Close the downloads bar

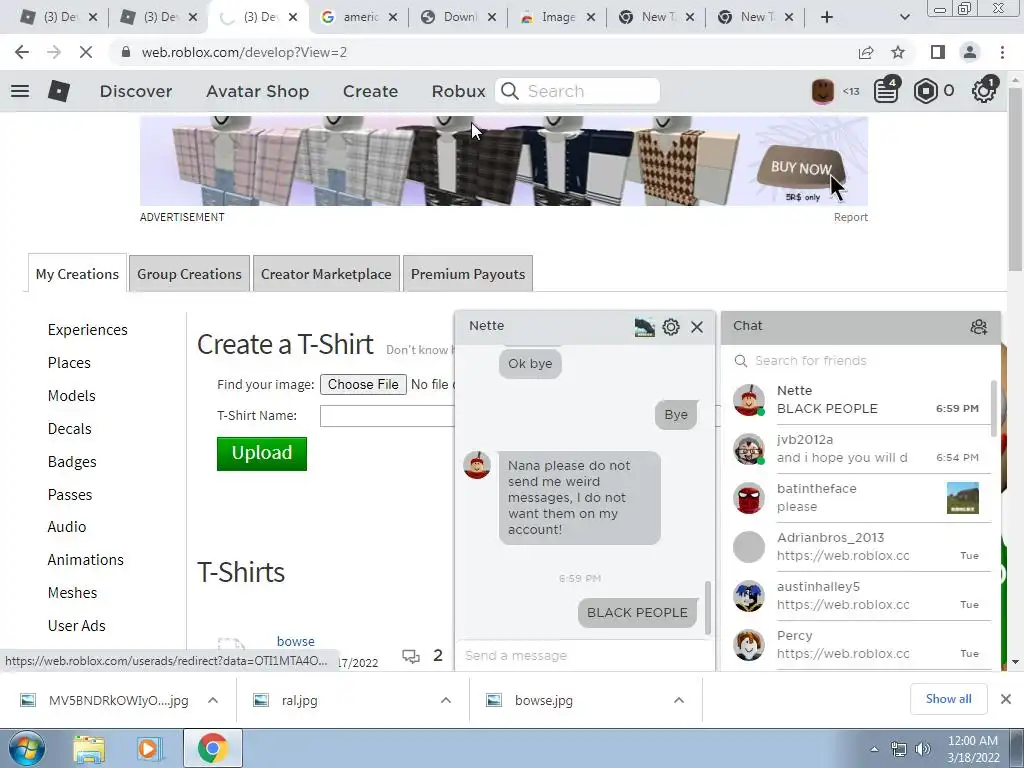click(x=1006, y=699)
